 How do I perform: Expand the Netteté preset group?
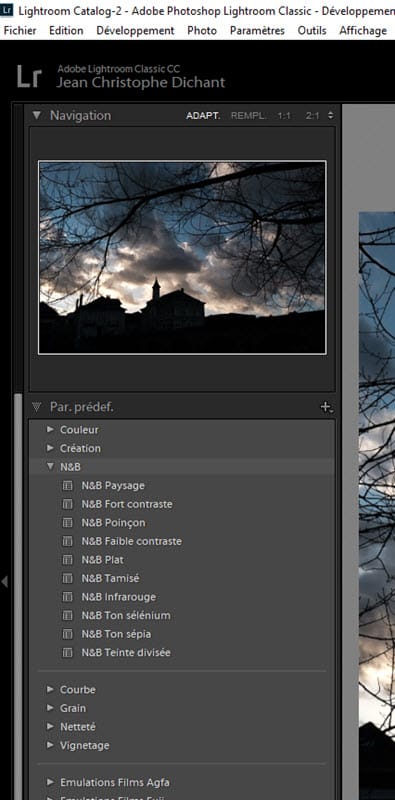(x=50, y=727)
